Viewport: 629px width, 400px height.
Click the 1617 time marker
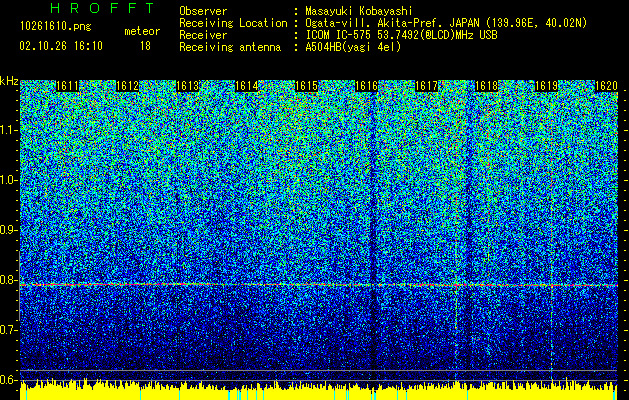pos(426,86)
